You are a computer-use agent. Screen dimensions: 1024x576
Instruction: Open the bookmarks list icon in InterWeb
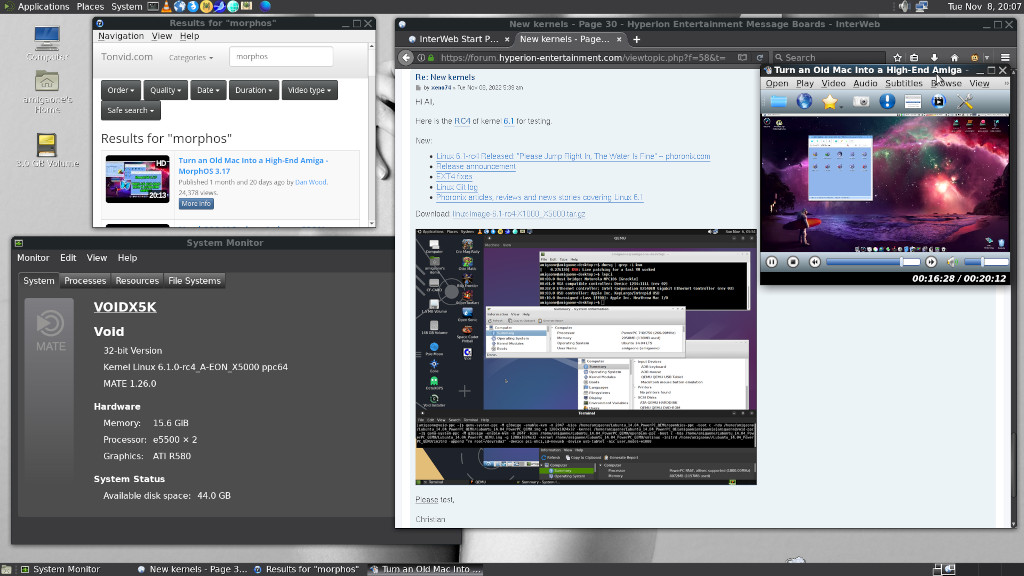point(914,57)
